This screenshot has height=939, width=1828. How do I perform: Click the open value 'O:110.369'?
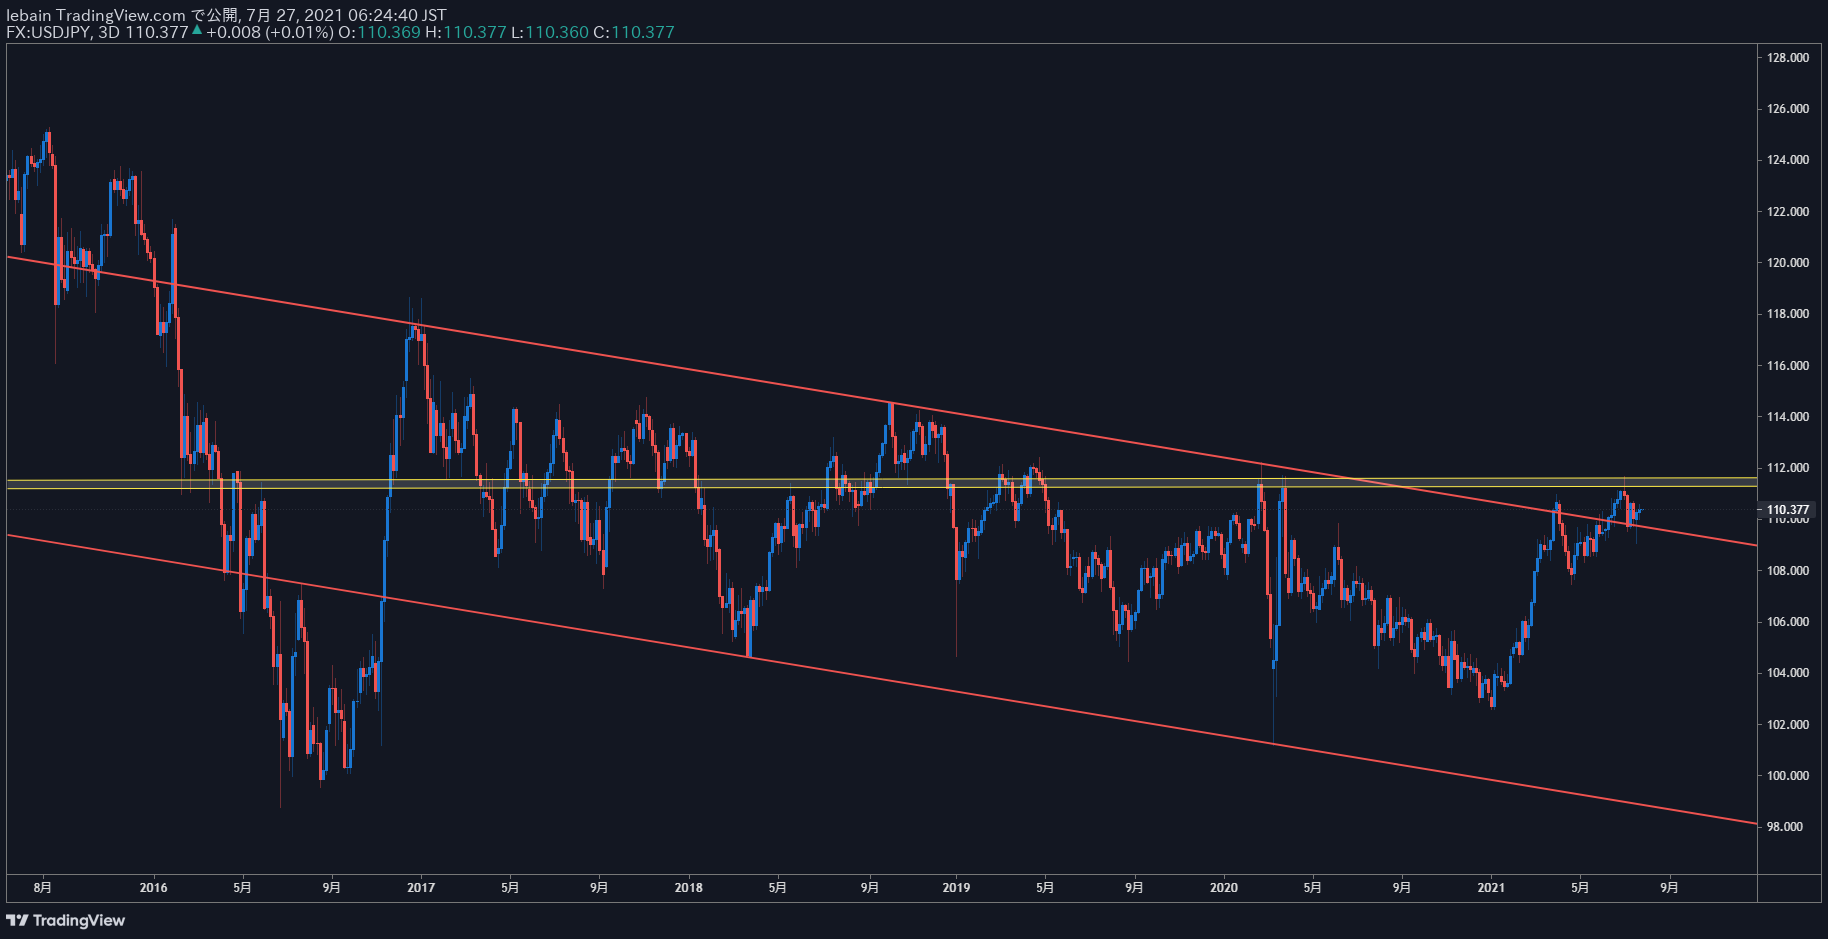[379, 32]
